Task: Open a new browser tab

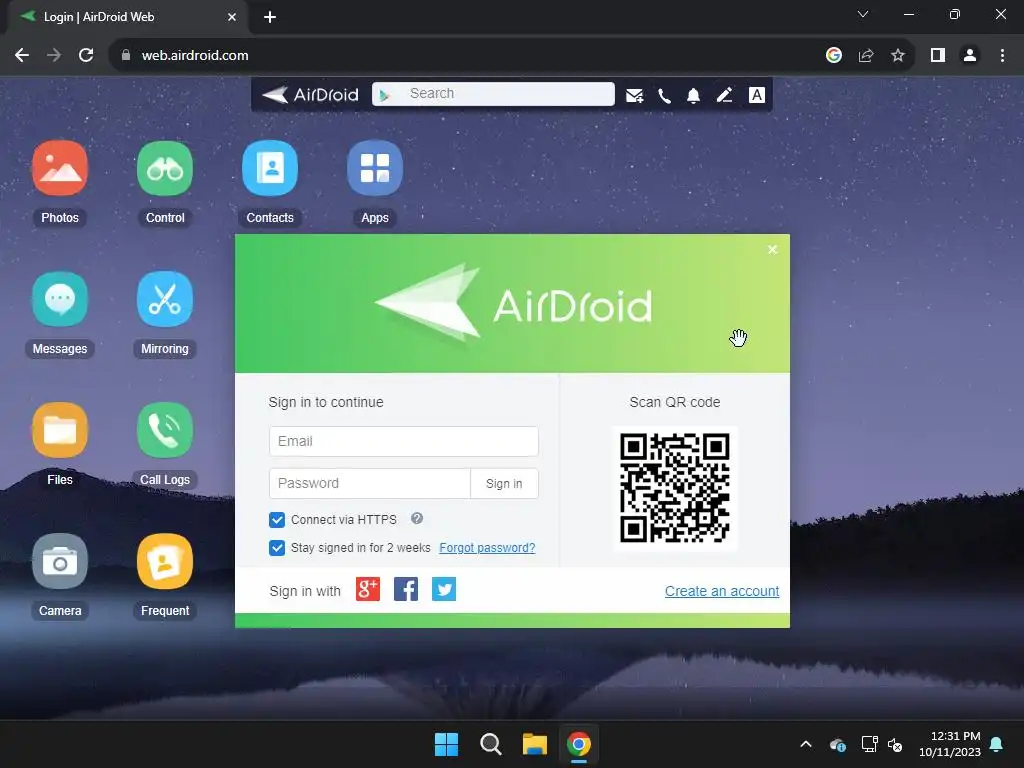Action: point(270,17)
